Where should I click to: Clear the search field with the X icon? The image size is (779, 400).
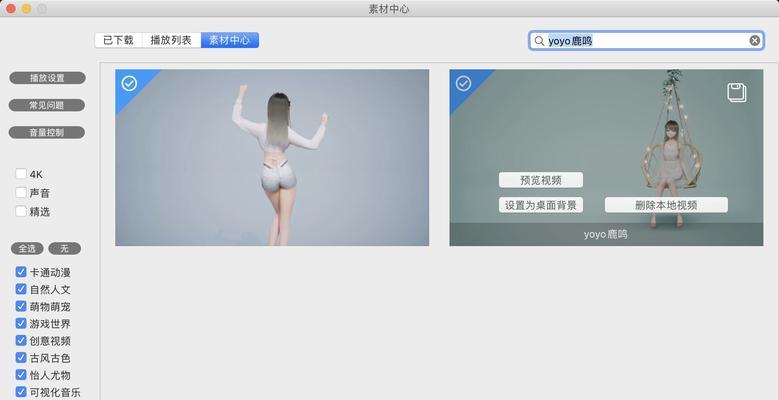755,41
